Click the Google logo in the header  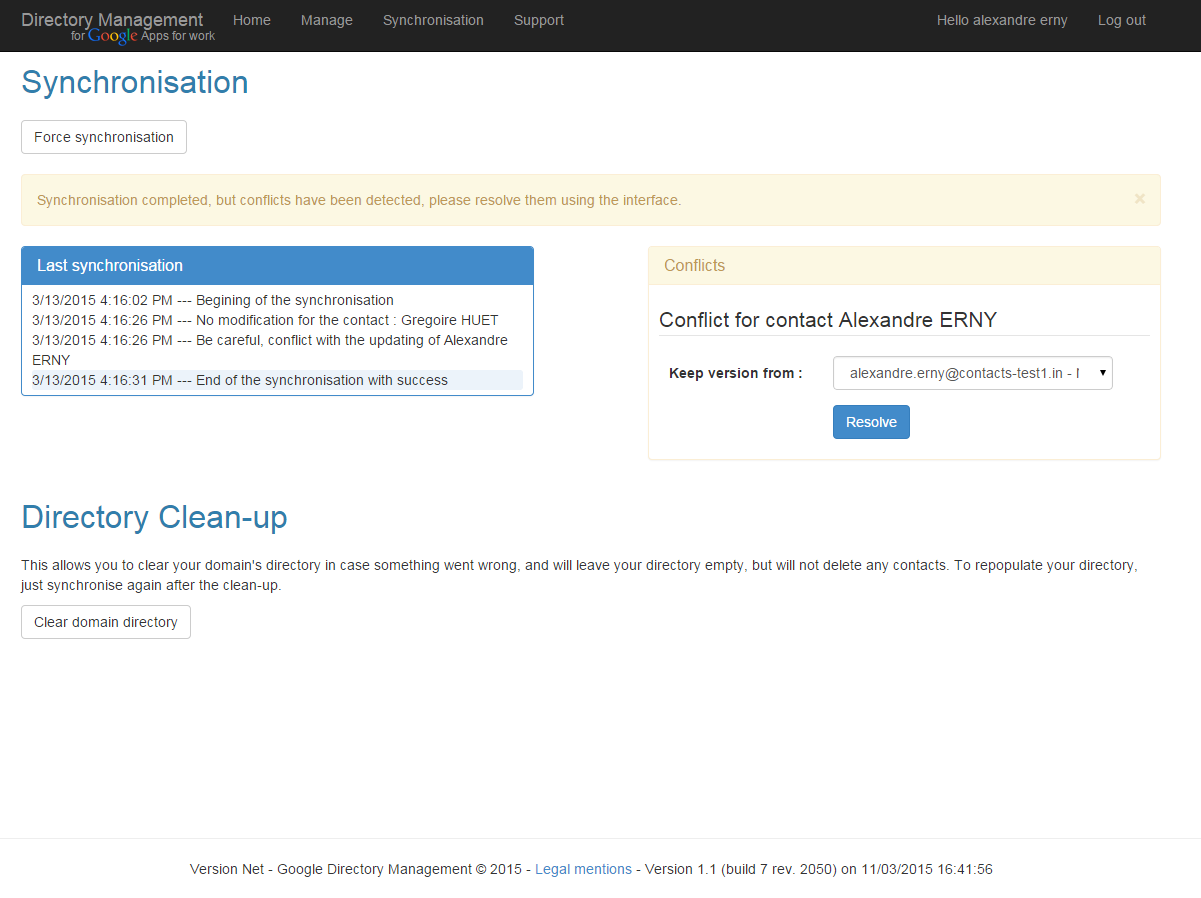pos(112,36)
